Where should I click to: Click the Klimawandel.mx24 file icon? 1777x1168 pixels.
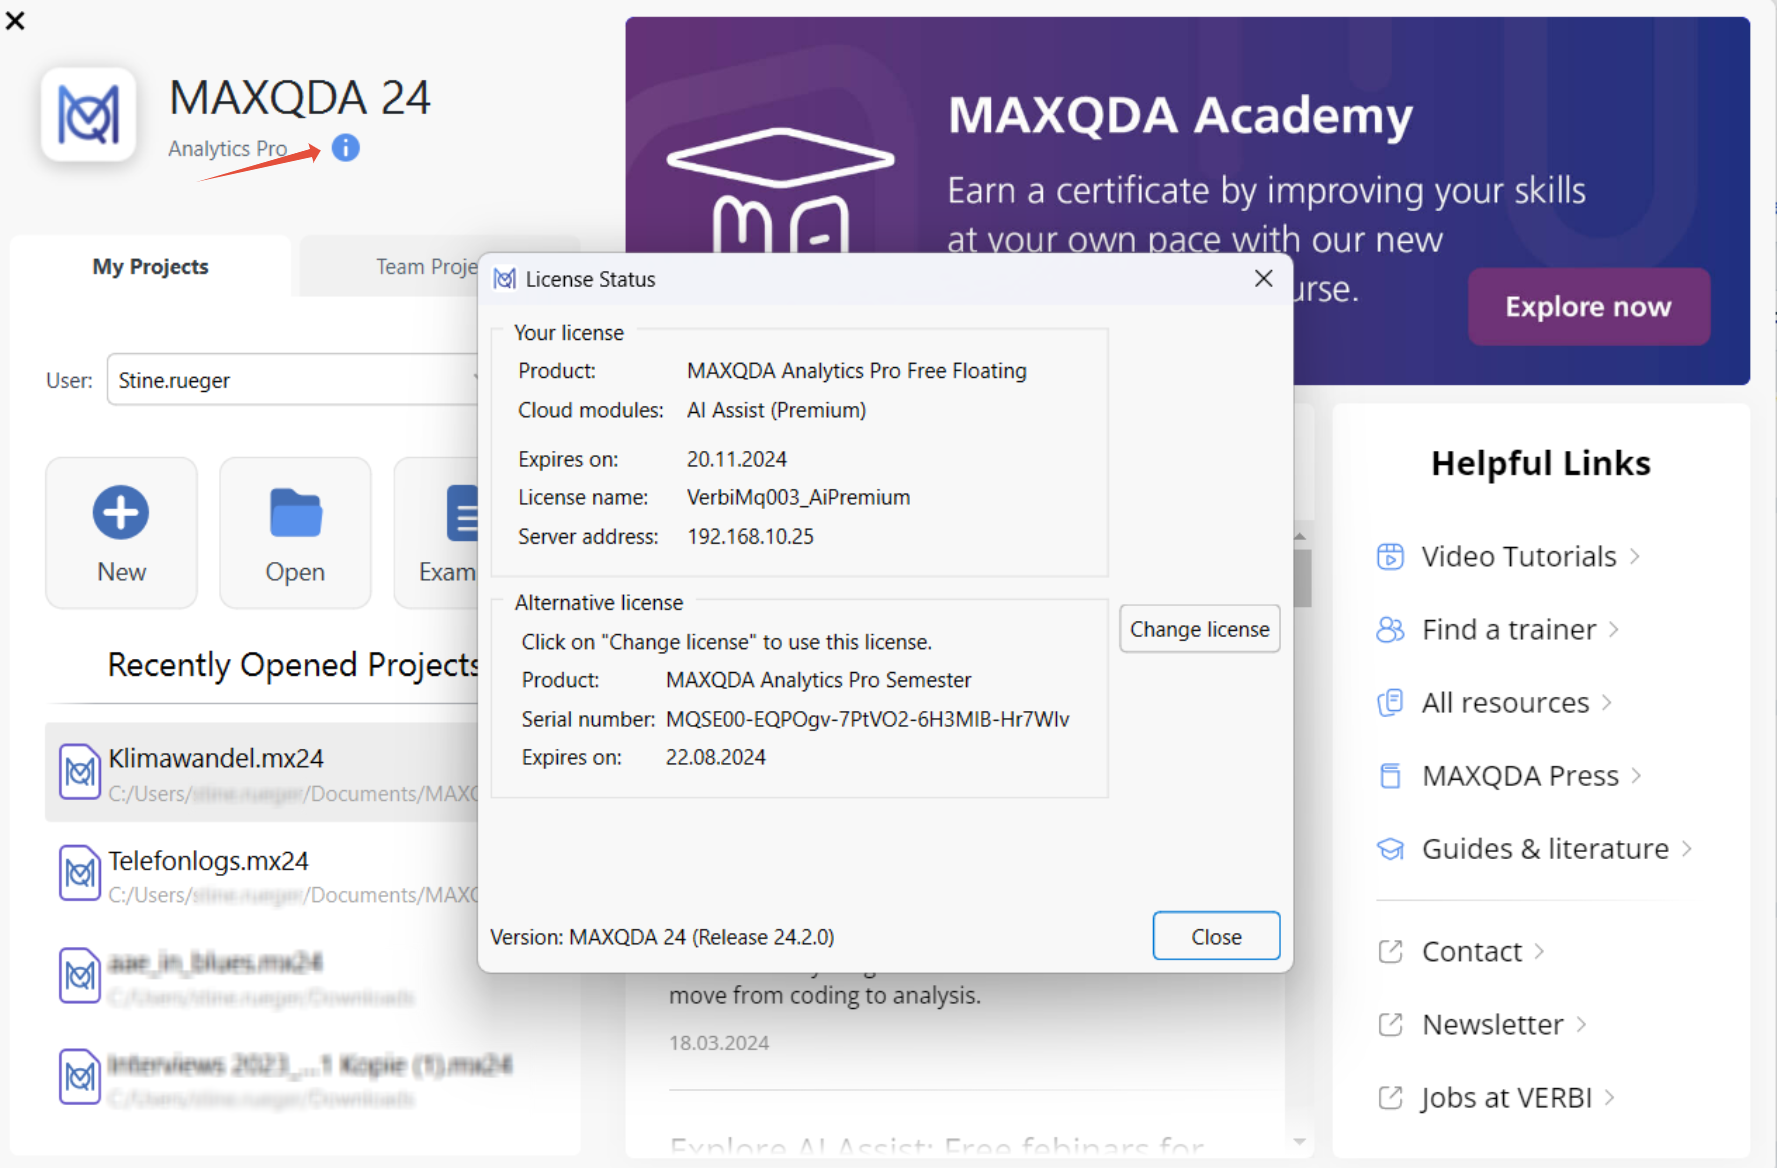point(80,772)
